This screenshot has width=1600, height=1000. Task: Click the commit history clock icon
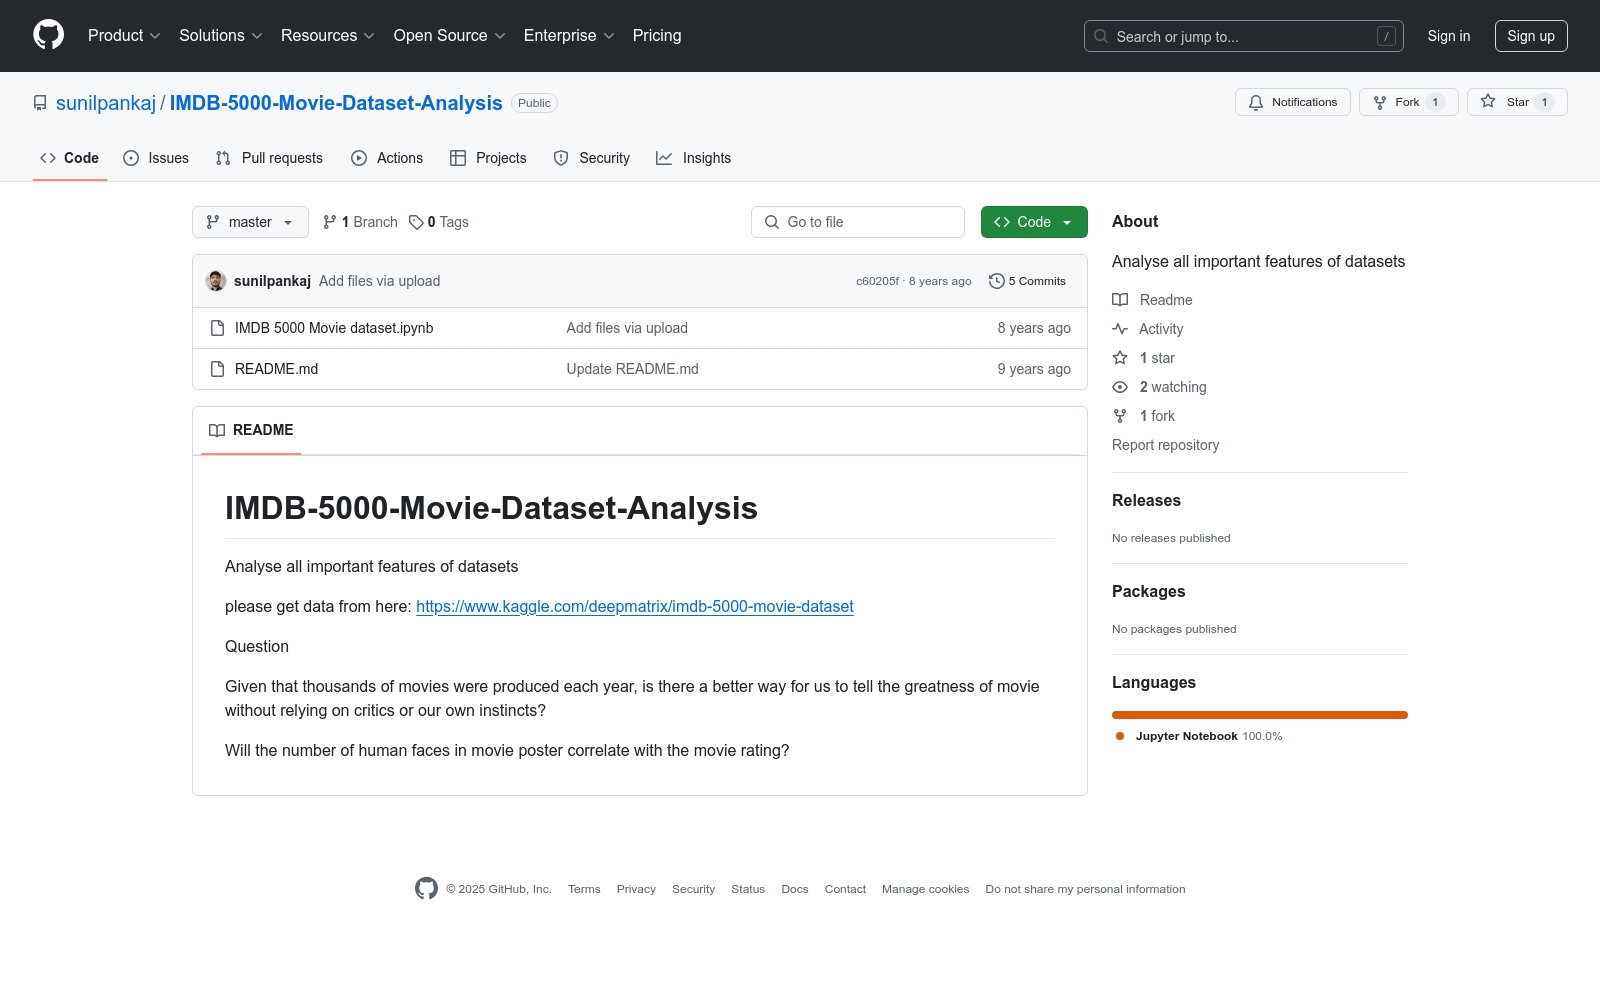996,281
